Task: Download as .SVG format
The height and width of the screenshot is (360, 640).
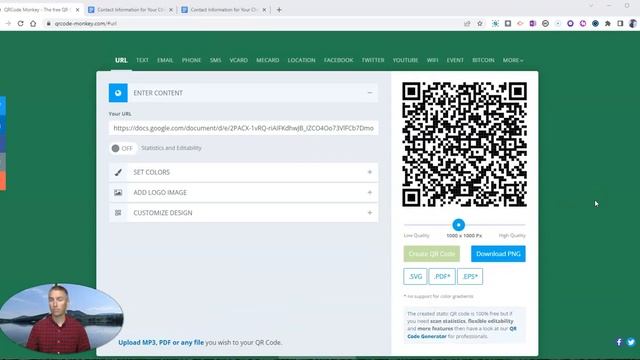Action: (415, 276)
